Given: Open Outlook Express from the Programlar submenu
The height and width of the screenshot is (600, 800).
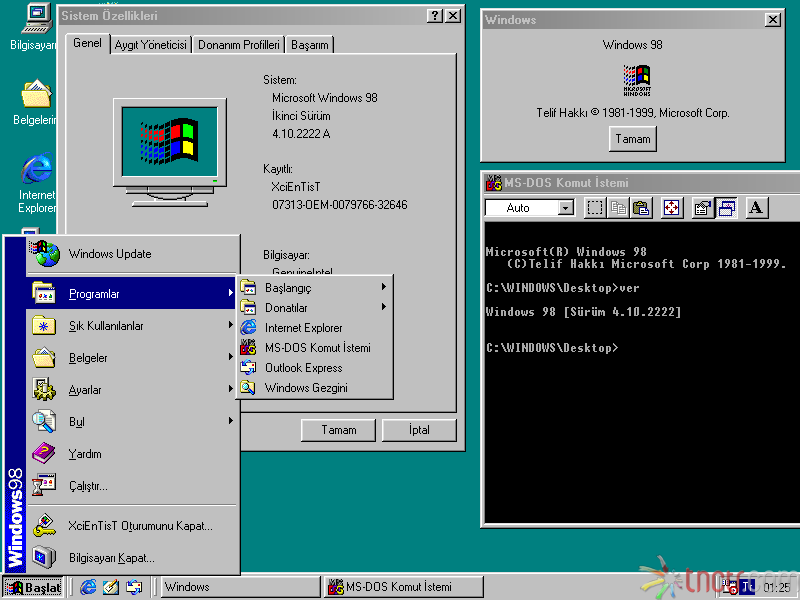Looking at the screenshot, I should (x=303, y=368).
